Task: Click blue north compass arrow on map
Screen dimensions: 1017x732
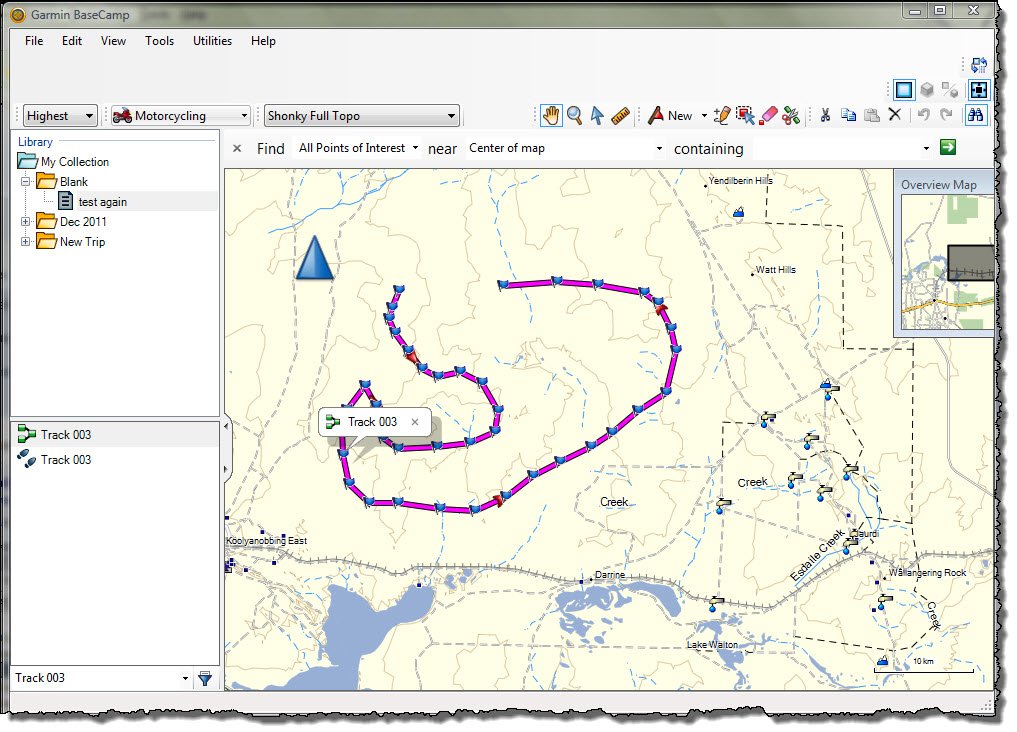Action: [315, 257]
